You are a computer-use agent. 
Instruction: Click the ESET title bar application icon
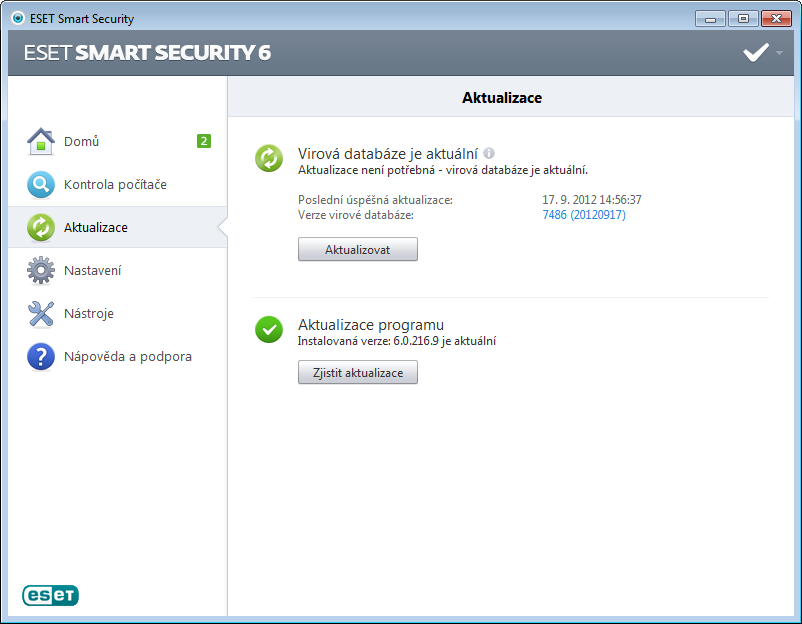coord(18,18)
